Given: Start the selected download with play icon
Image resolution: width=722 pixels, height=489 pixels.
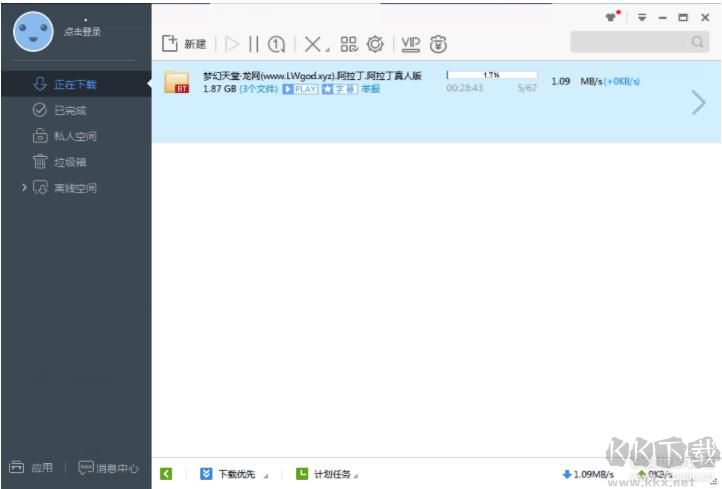Looking at the screenshot, I should click(232, 44).
